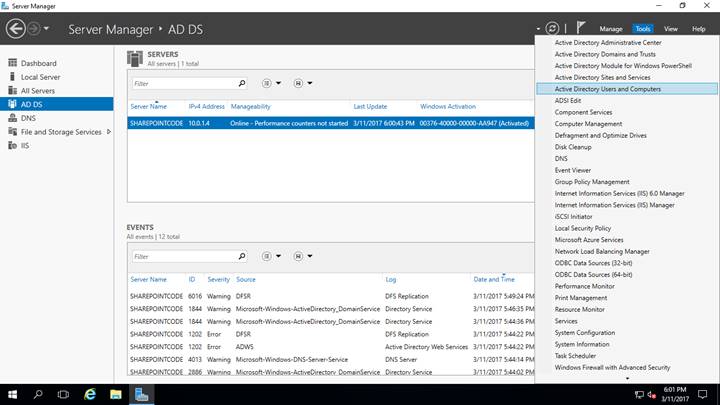Click the back navigation arrow
This screenshot has height=405, width=720.
point(15,29)
